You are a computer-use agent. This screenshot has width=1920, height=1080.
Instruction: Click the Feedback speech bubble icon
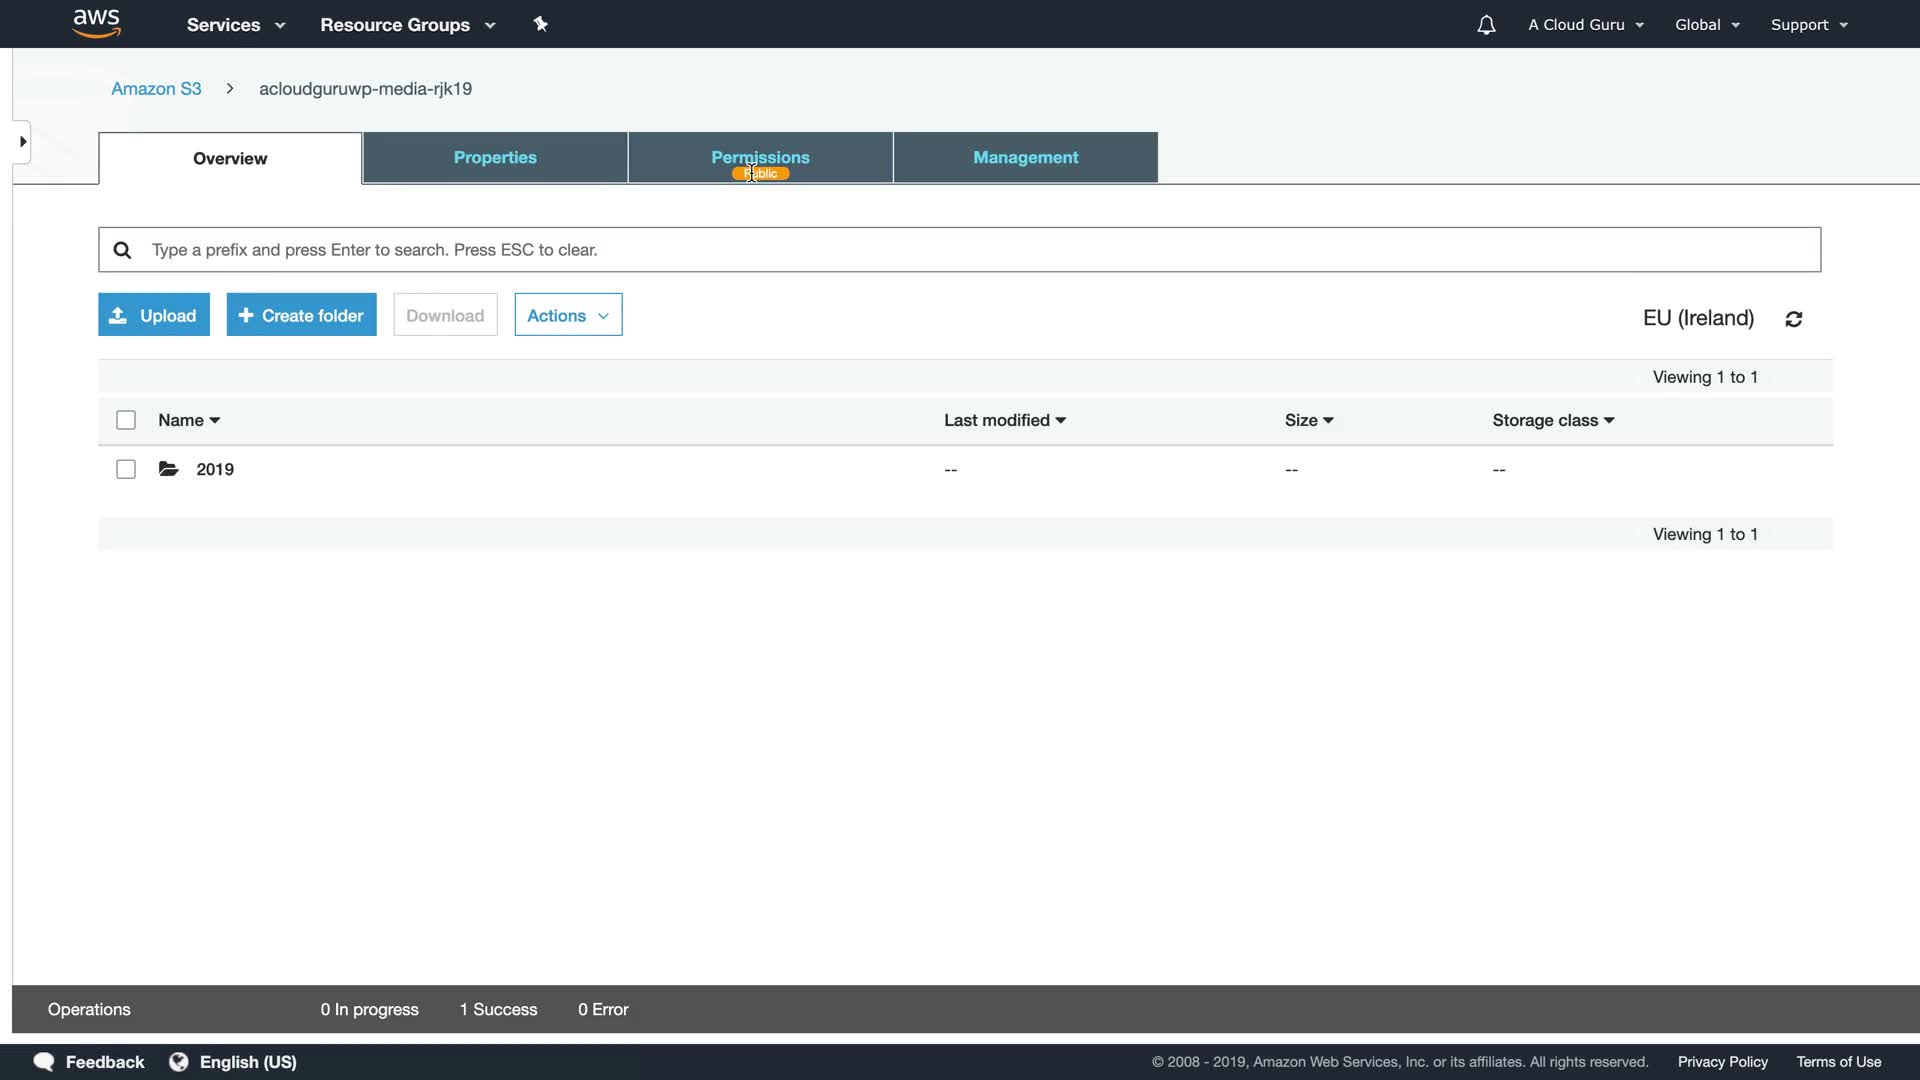[44, 1062]
